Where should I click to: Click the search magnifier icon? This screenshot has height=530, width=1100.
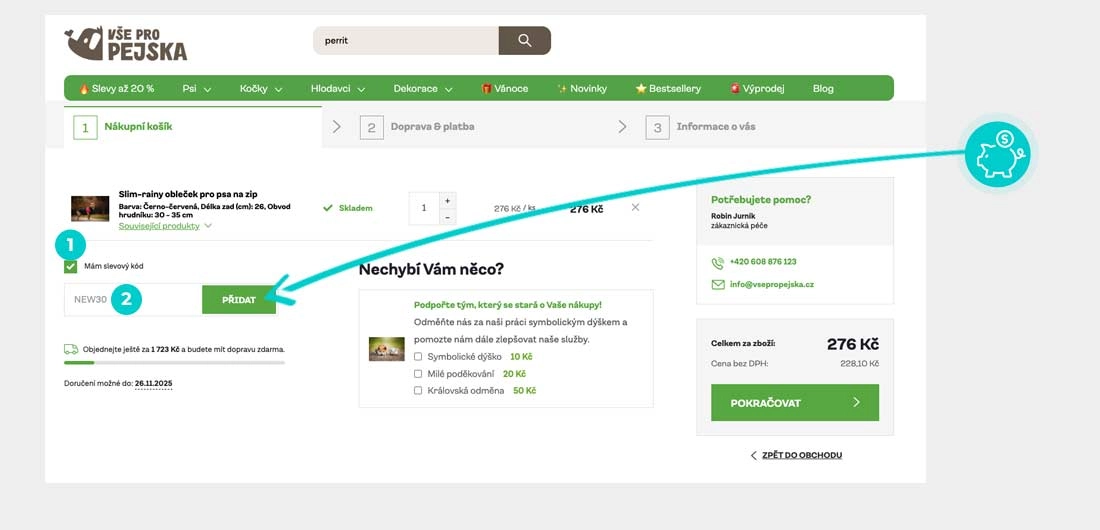coord(524,41)
